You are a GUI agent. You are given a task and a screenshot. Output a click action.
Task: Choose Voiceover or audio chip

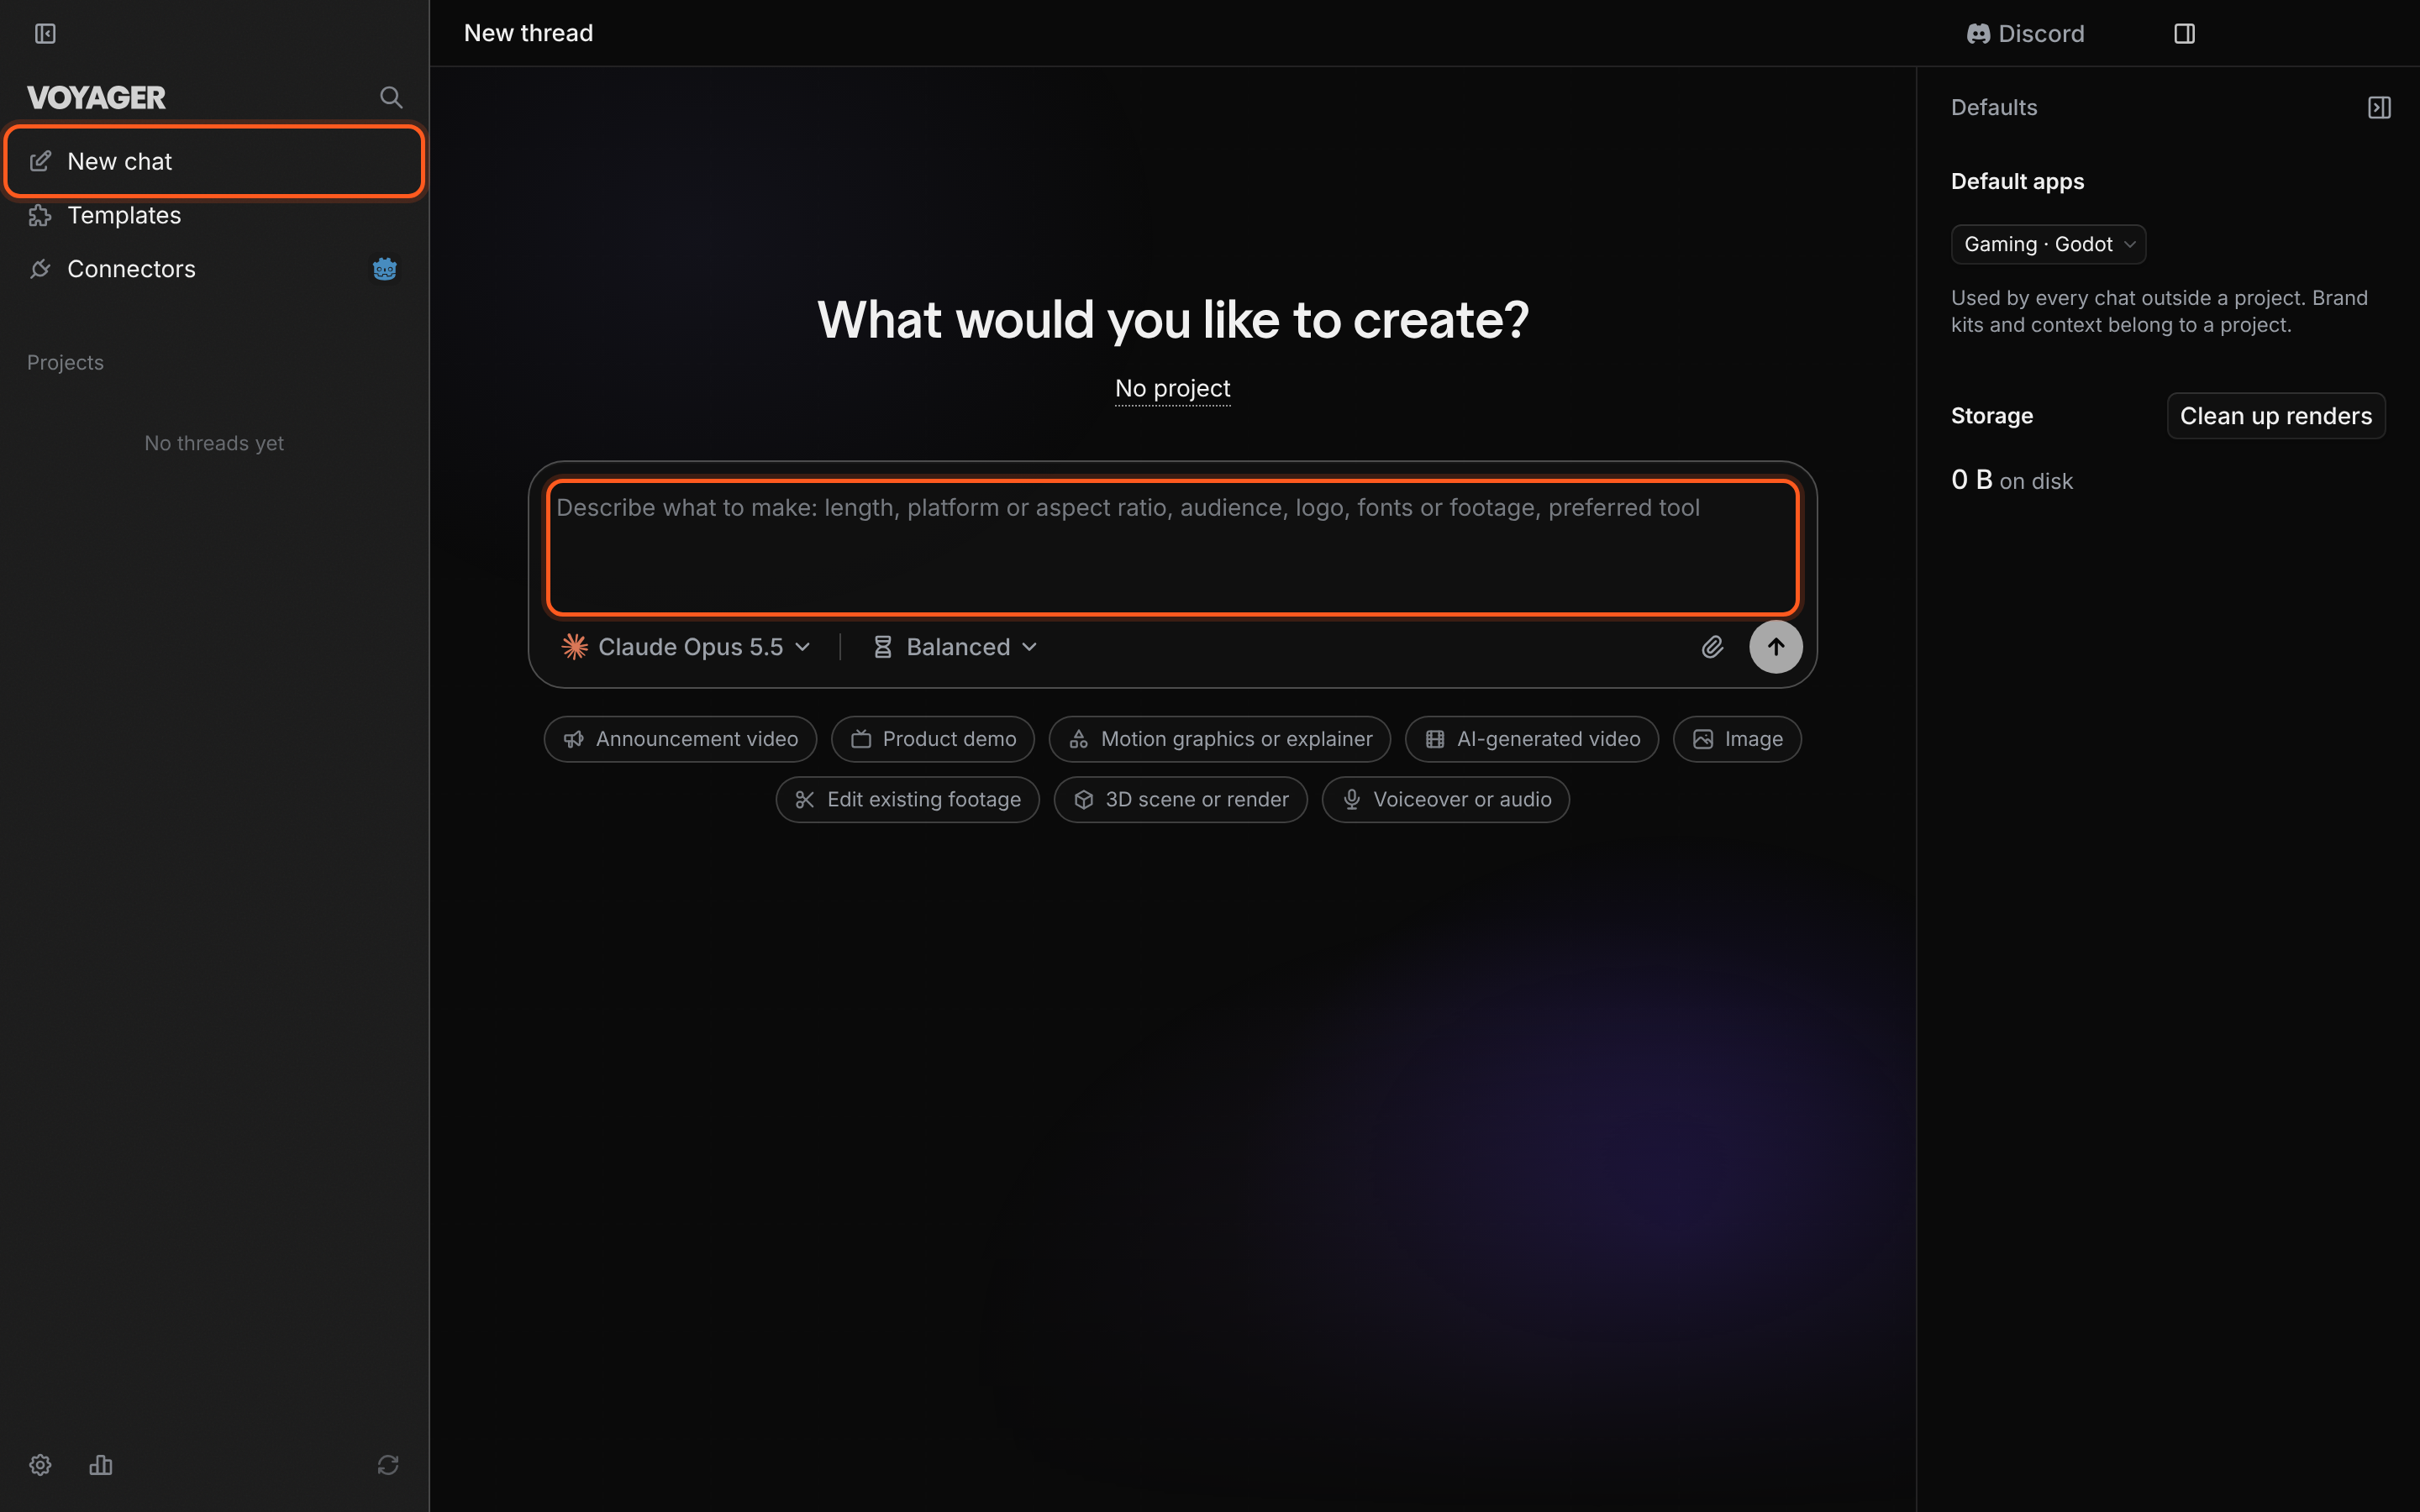point(1446,800)
